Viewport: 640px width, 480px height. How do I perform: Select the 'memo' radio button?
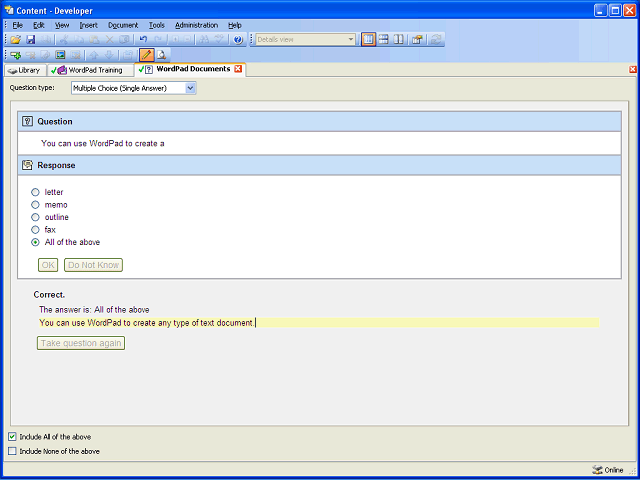pyautogui.click(x=36, y=204)
